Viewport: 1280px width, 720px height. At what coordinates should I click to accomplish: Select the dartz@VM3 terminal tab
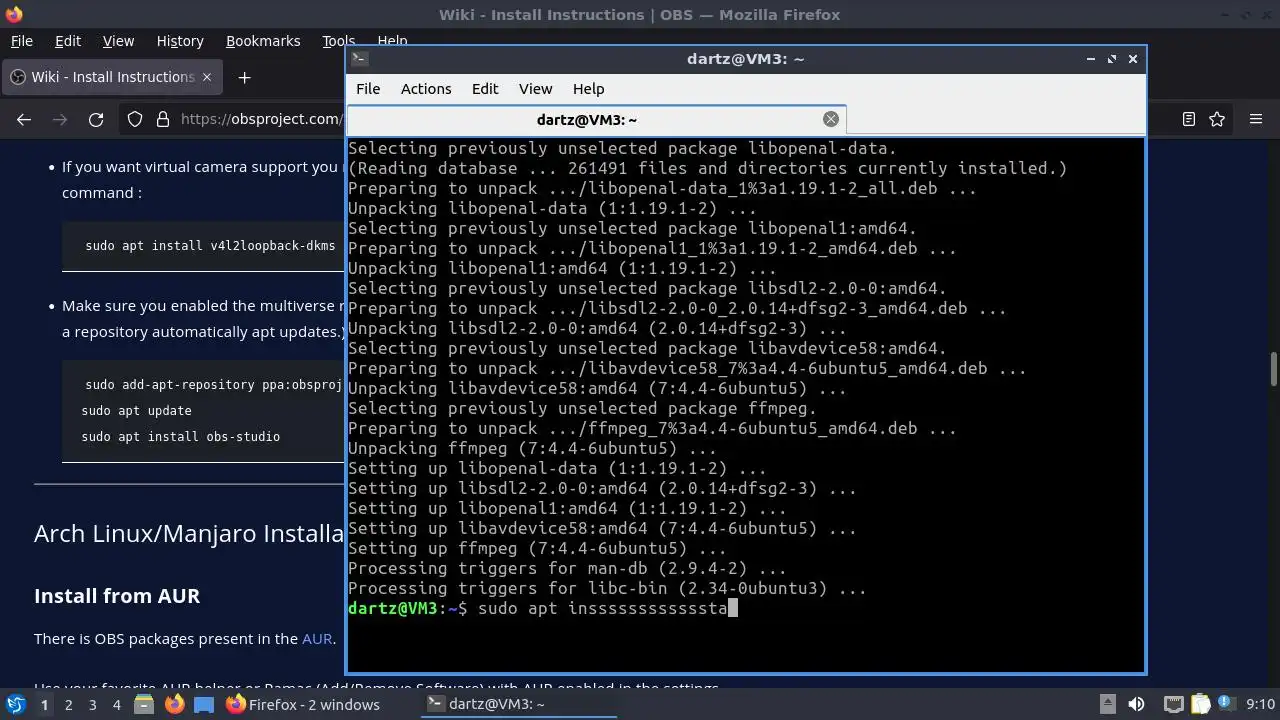[597, 119]
